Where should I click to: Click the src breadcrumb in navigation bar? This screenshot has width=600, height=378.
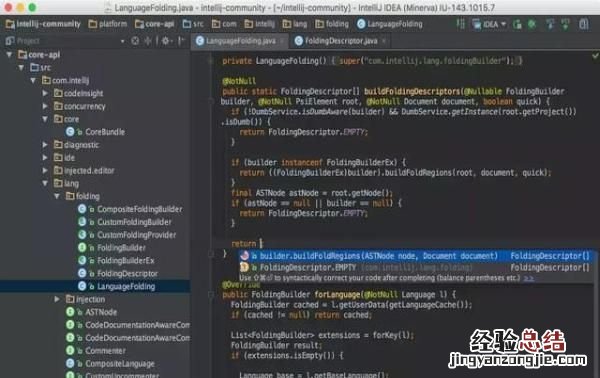click(x=193, y=24)
